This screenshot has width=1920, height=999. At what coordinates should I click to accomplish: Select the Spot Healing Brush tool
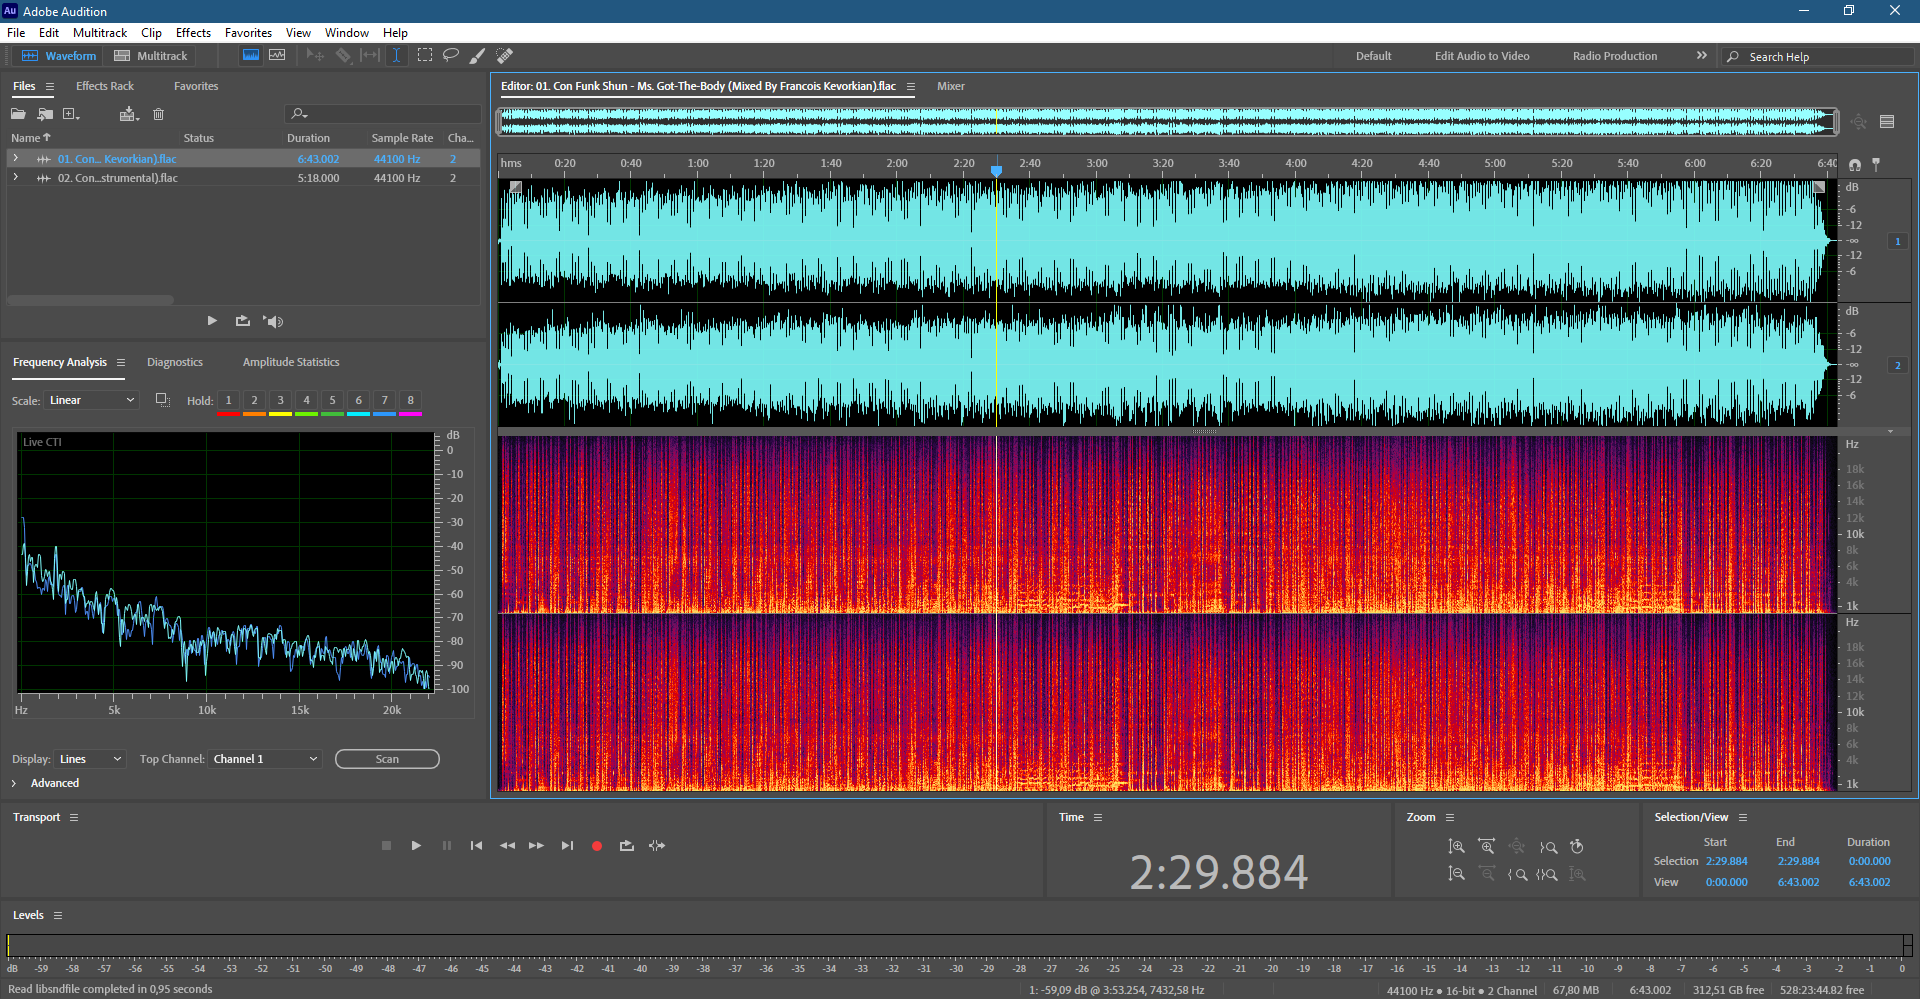[505, 55]
